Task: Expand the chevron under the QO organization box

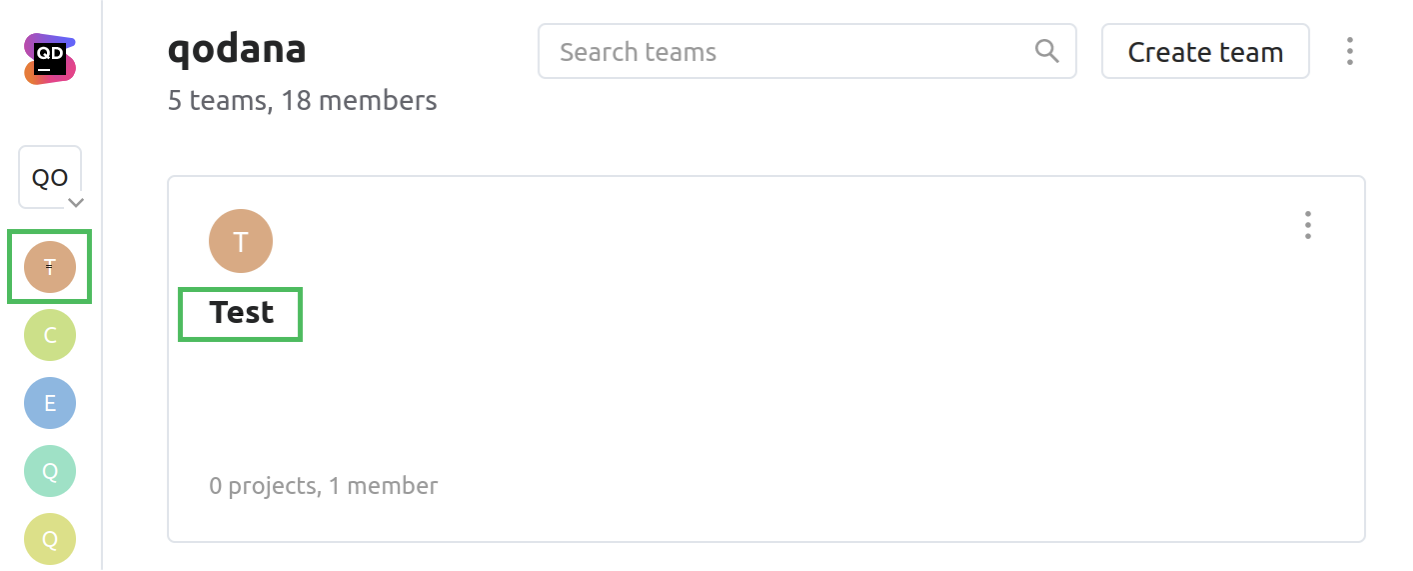Action: point(75,202)
